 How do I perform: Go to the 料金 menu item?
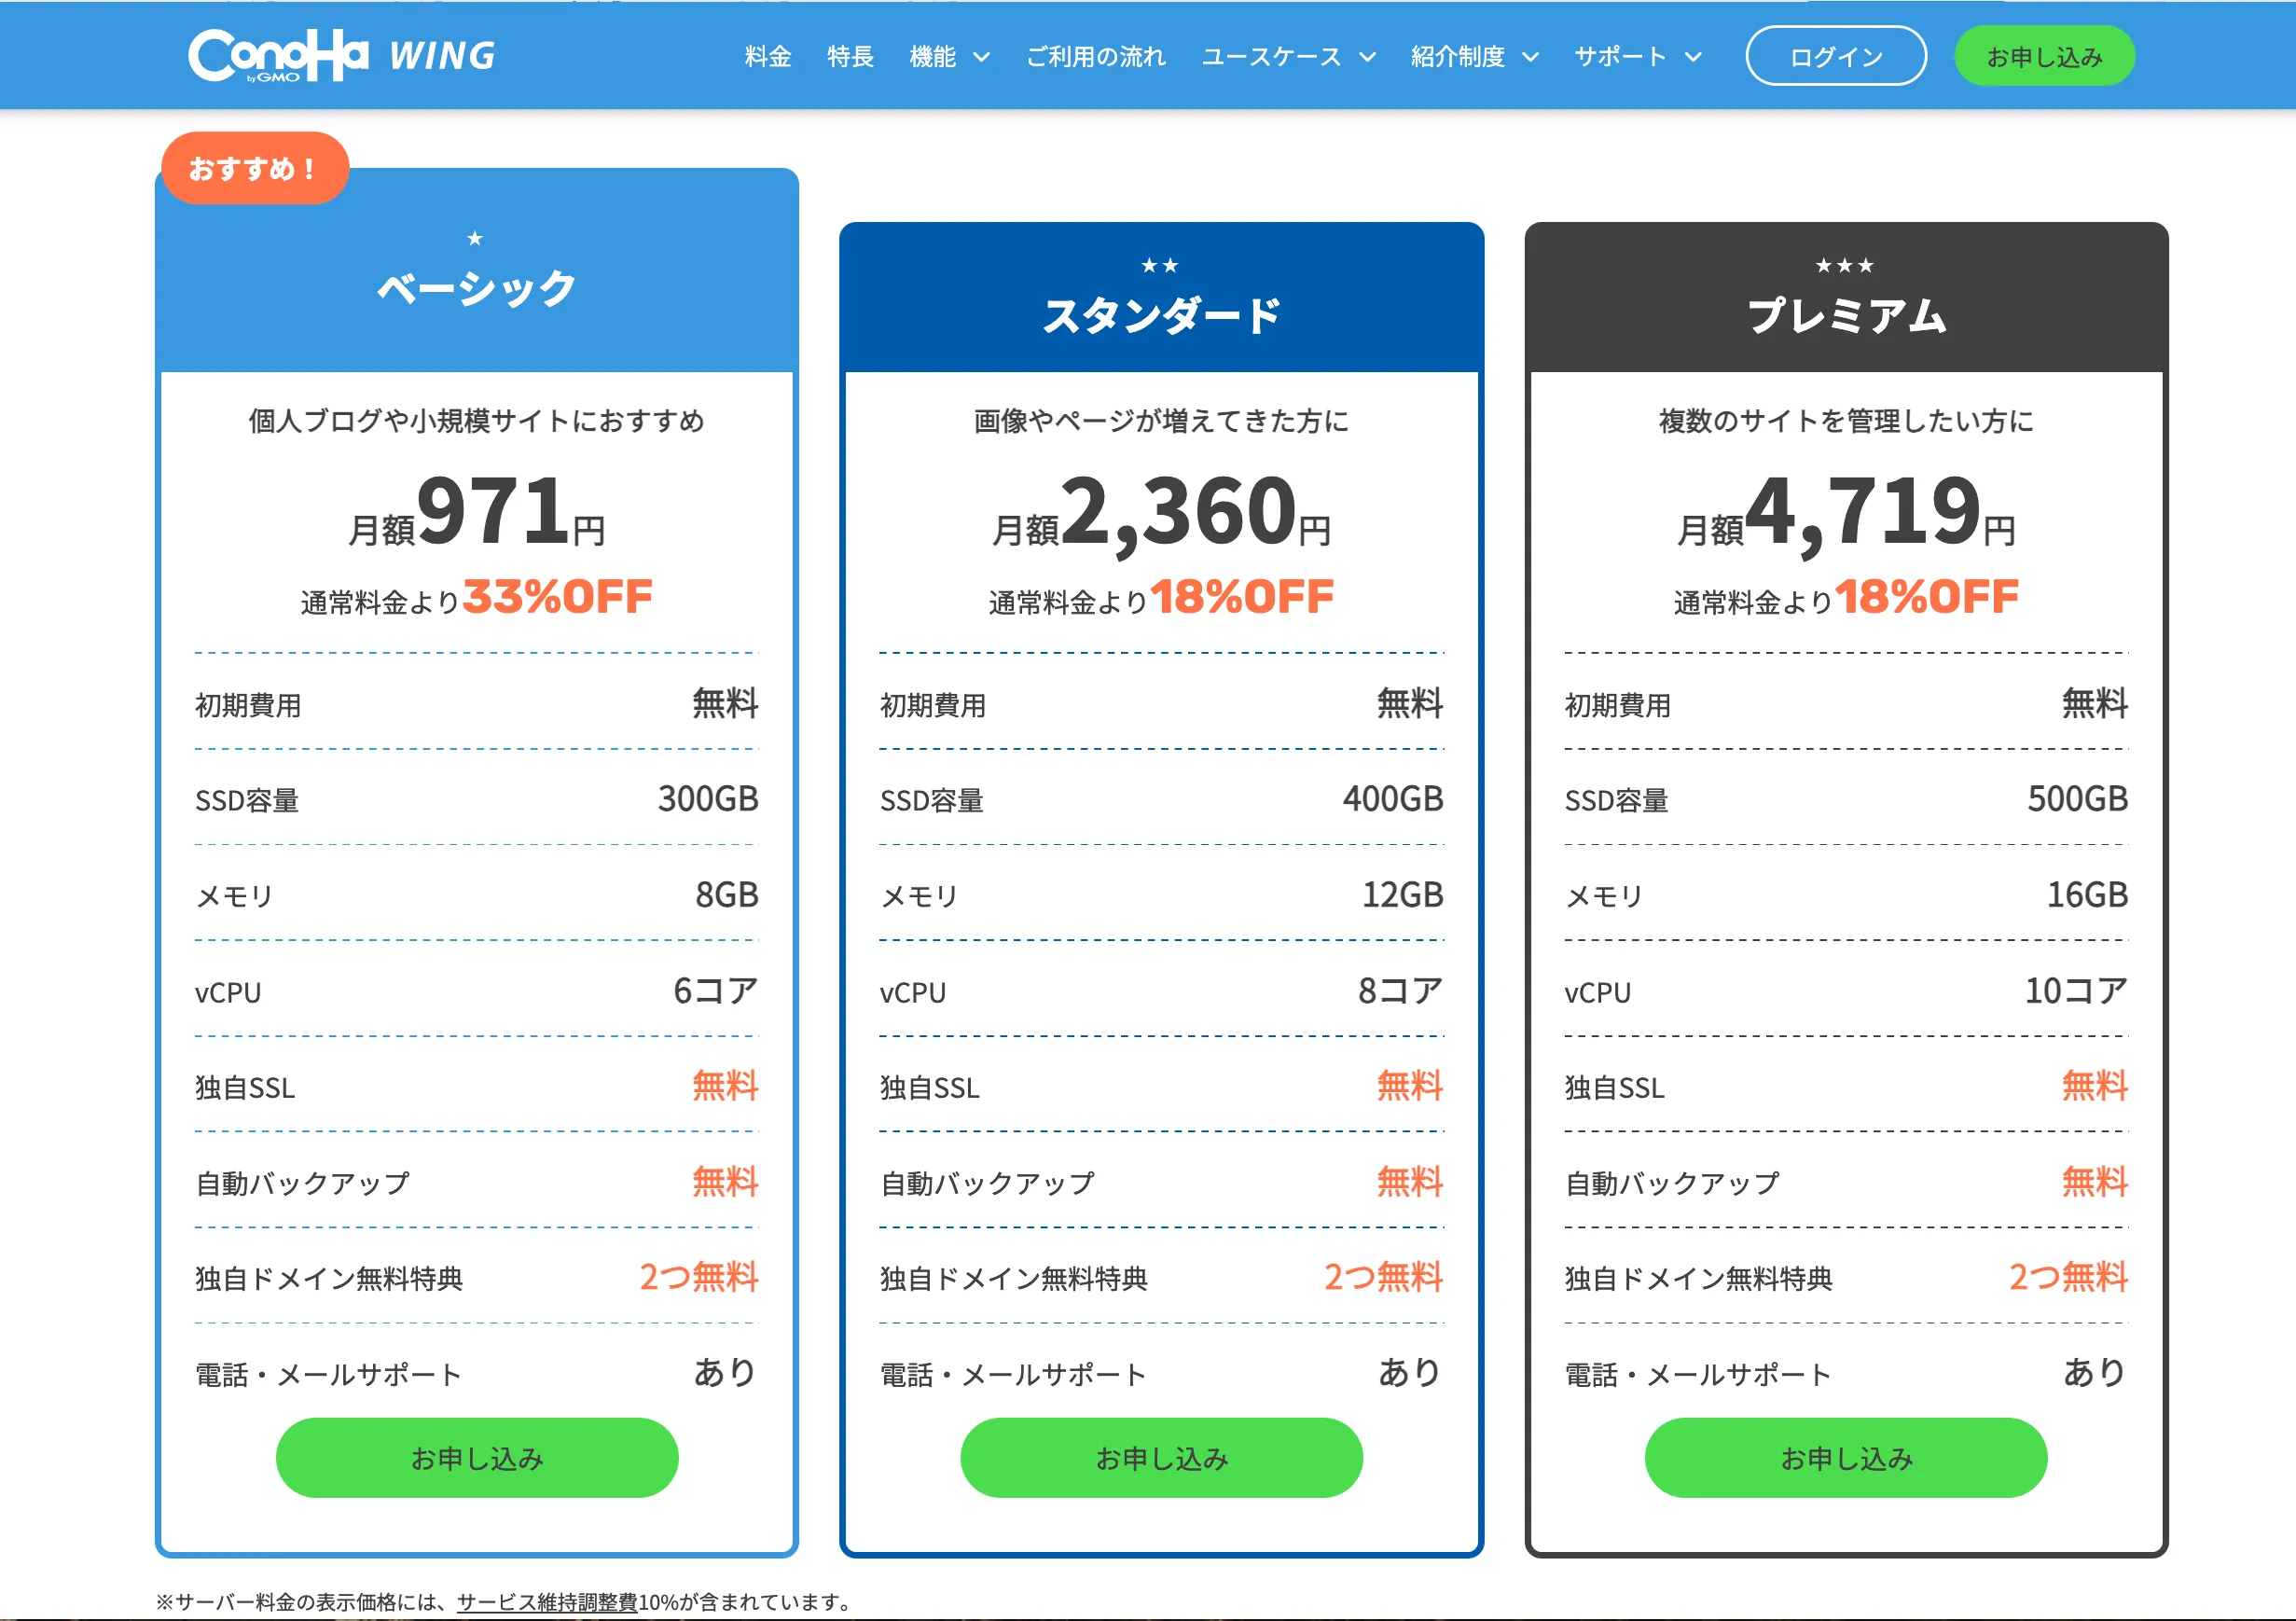click(768, 57)
